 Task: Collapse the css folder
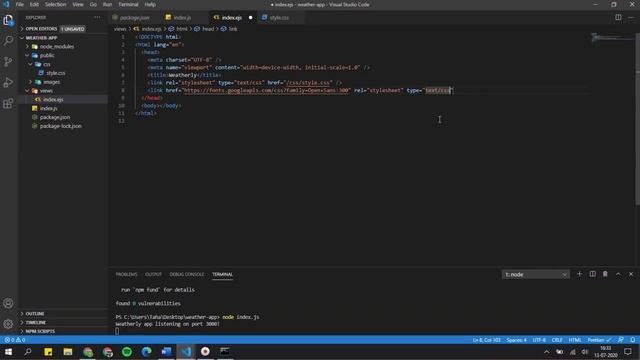point(47,64)
